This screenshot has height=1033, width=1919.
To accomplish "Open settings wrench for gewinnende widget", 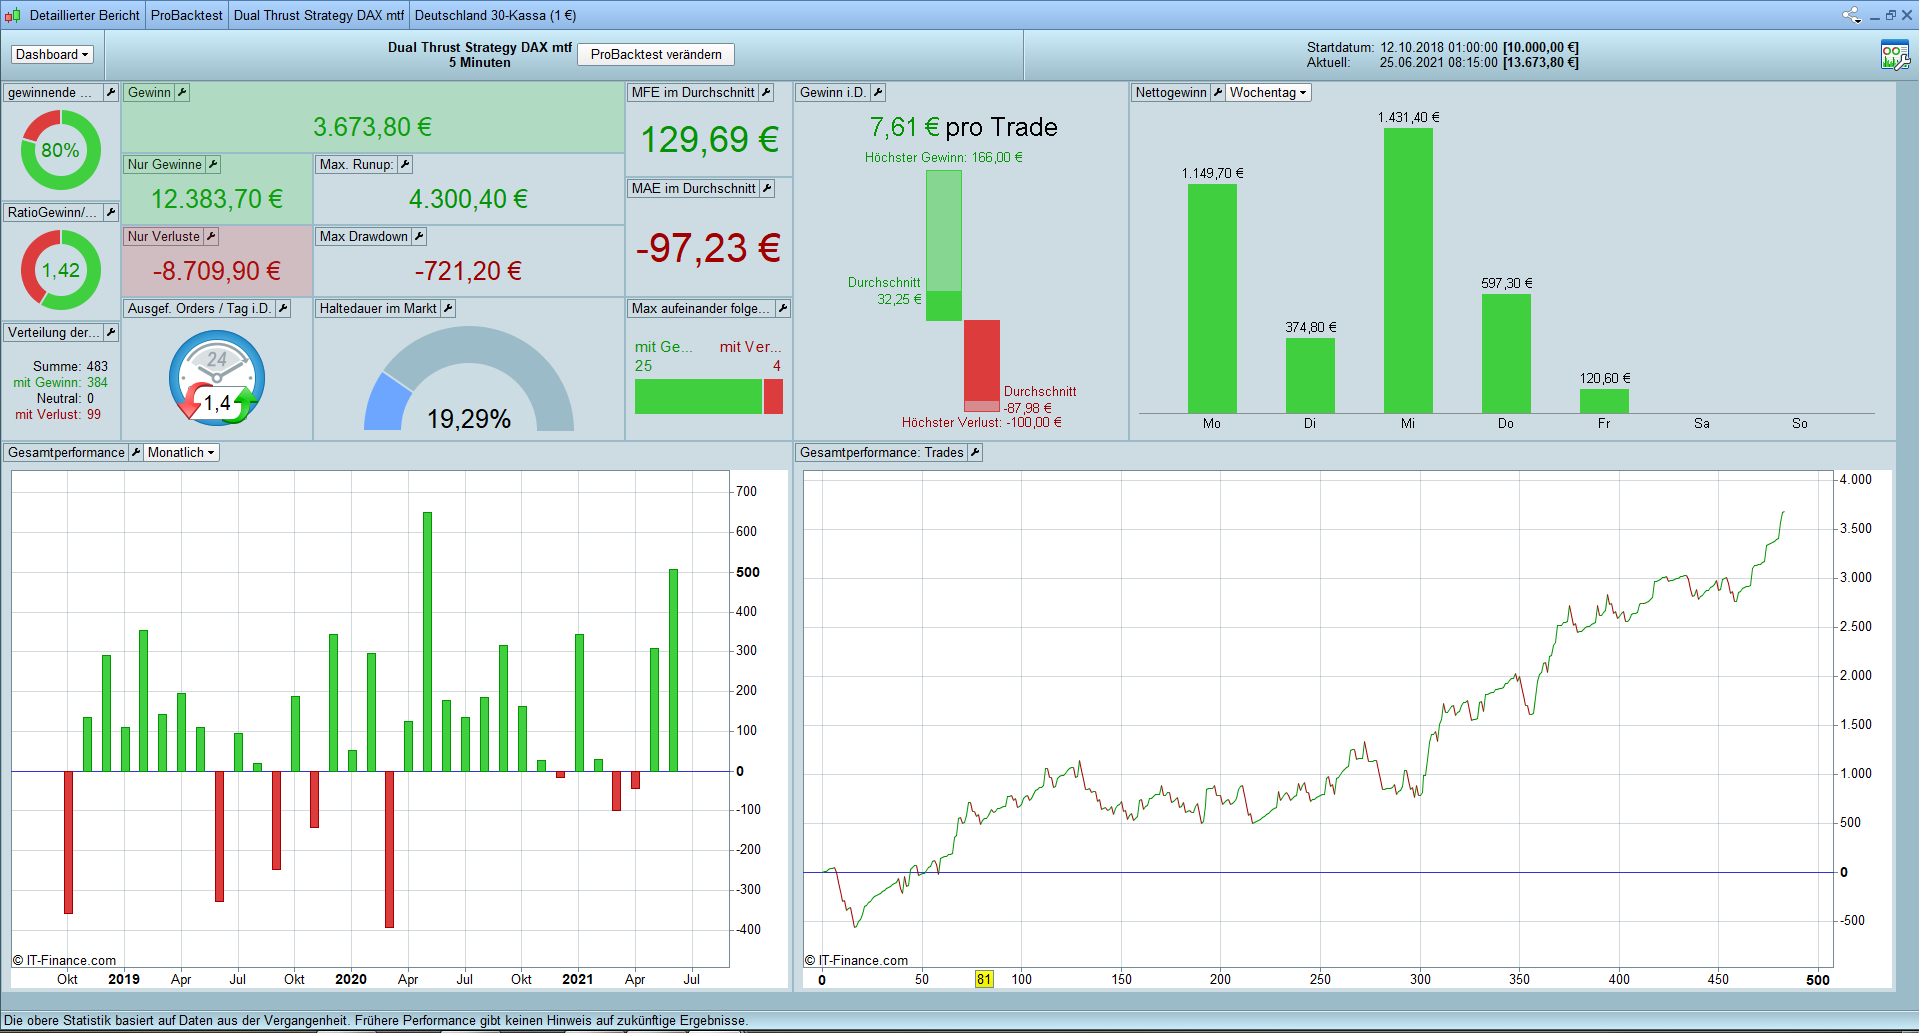I will point(111,93).
